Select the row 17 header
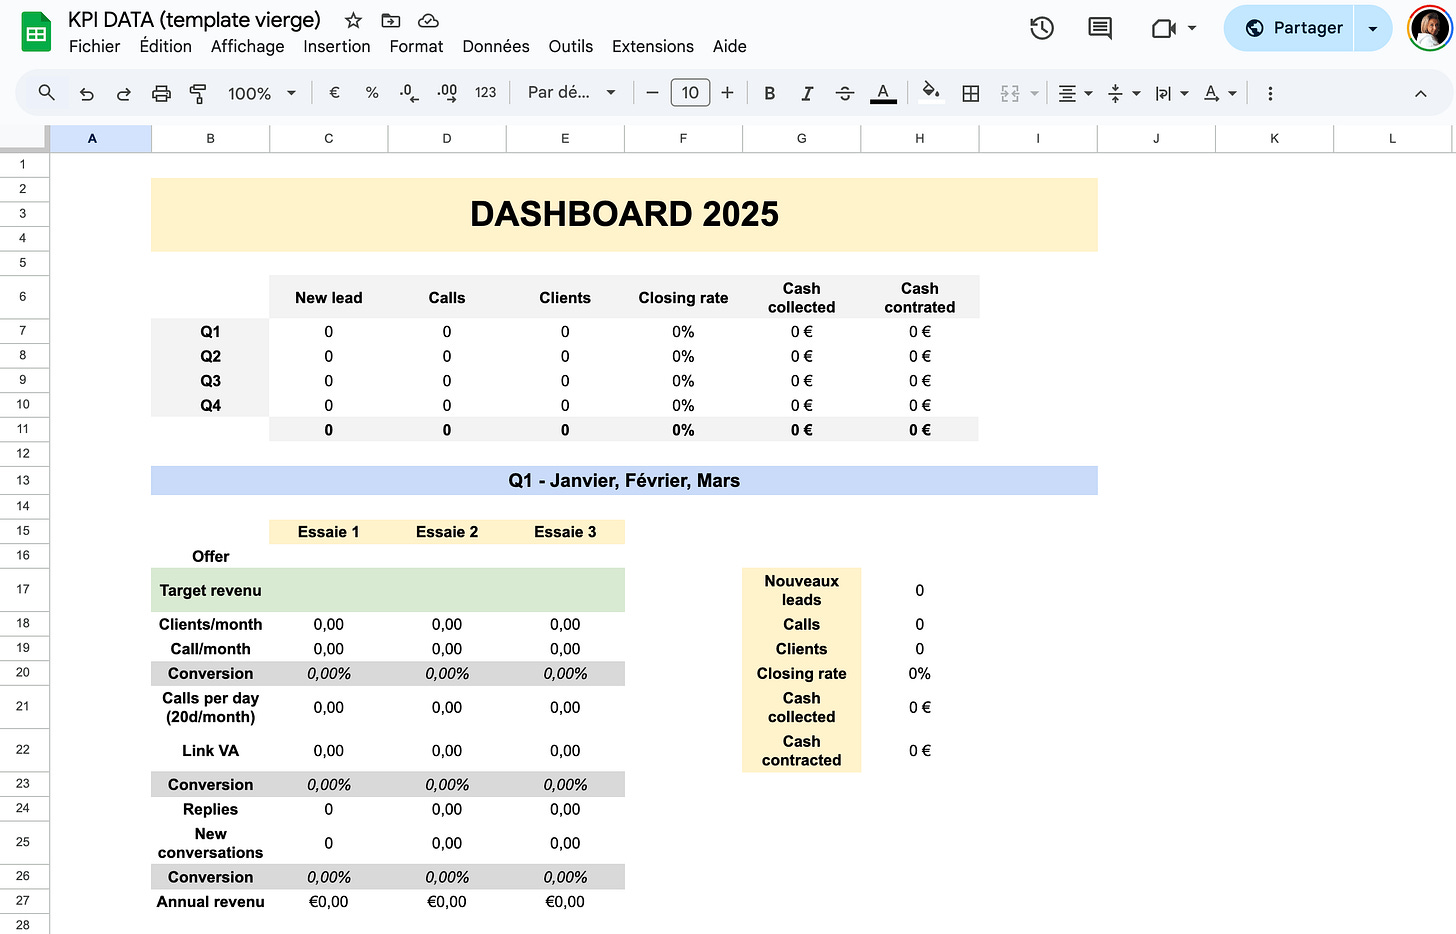The width and height of the screenshot is (1456, 934). tap(23, 589)
